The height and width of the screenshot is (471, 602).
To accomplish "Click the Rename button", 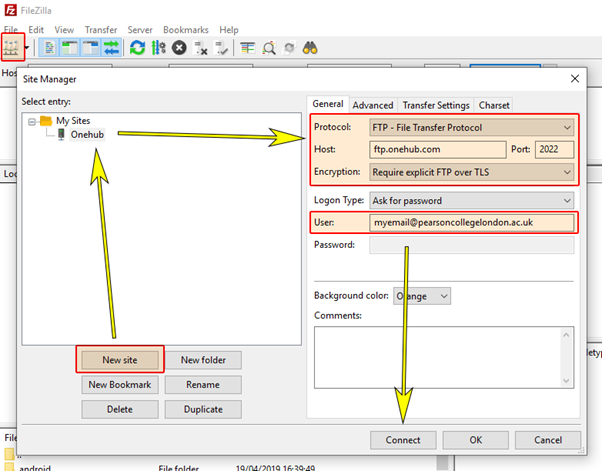I will pyautogui.click(x=203, y=385).
